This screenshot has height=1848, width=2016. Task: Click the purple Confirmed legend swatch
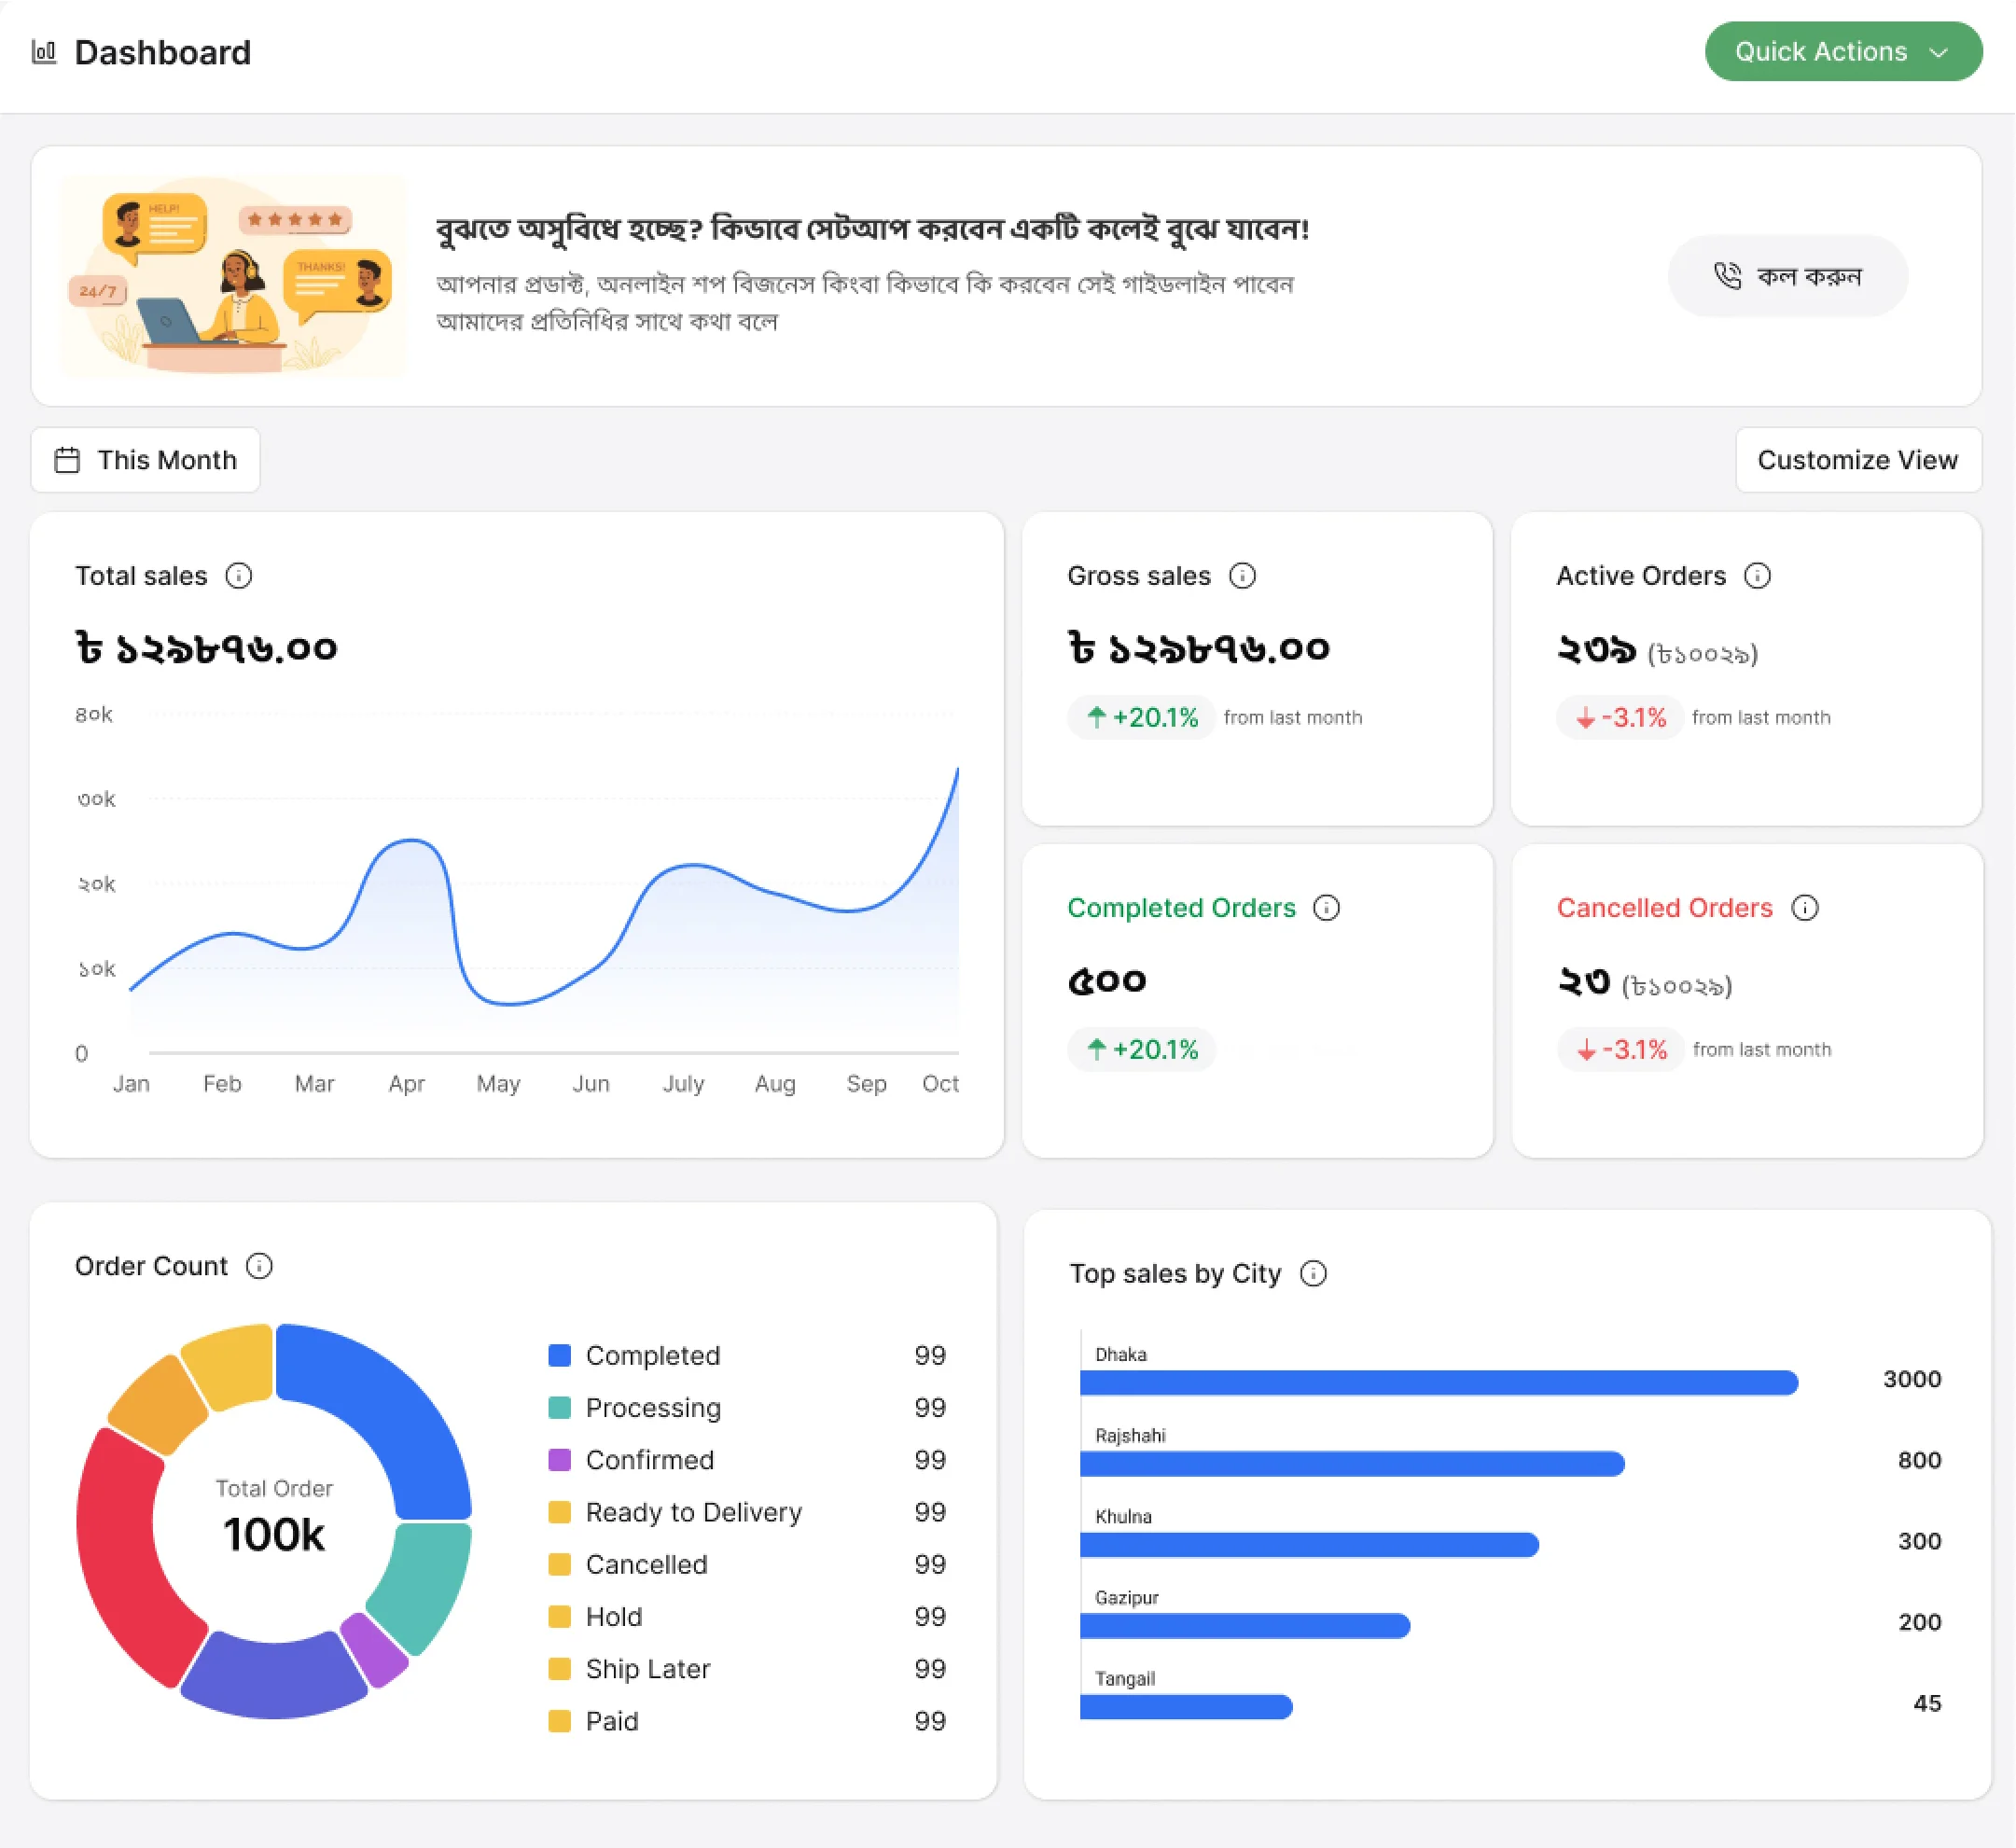[560, 1460]
